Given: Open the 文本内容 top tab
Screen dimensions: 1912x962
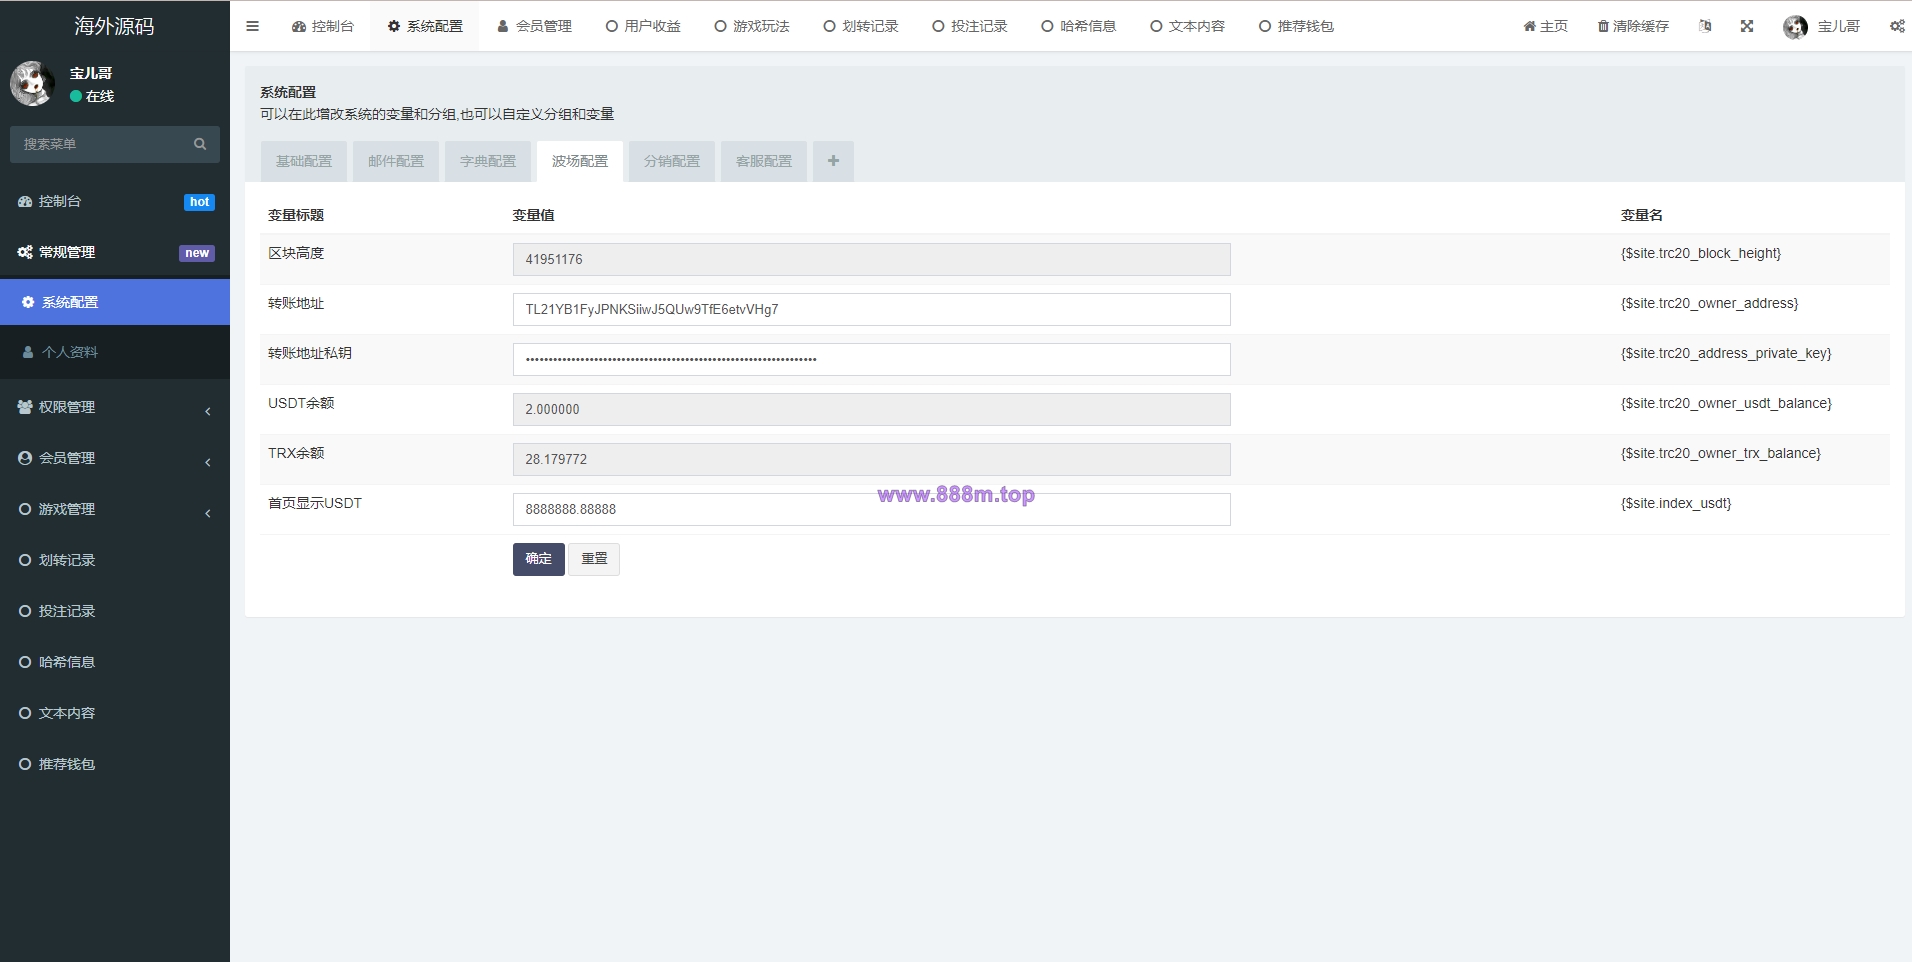Looking at the screenshot, I should 1188,26.
